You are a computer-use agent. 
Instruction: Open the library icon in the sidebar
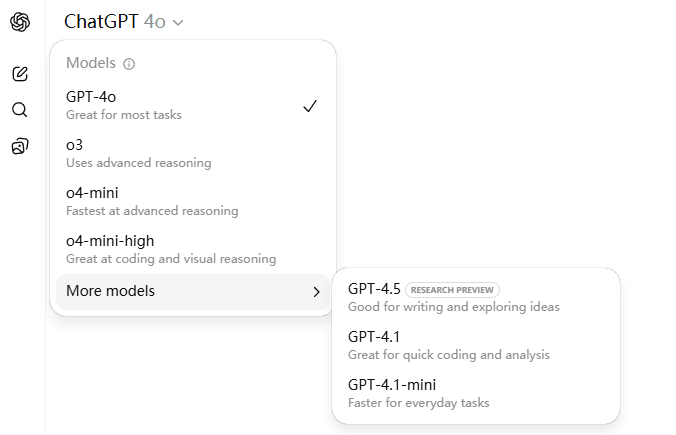[x=20, y=147]
